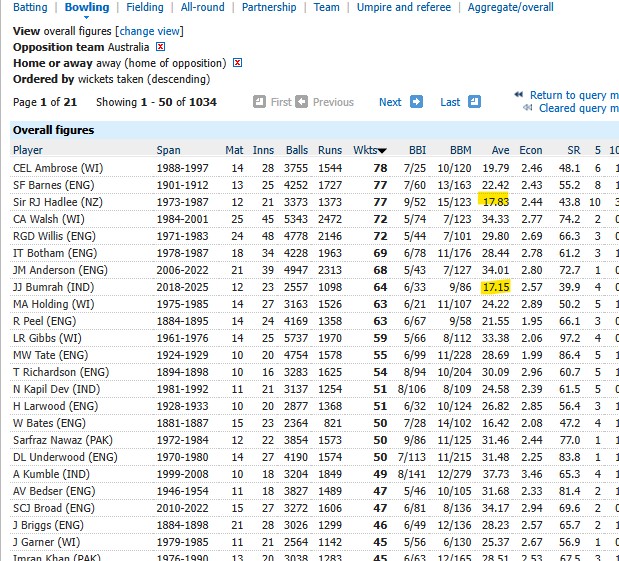Click the Last page icon
This screenshot has width=619, height=561.
point(474,102)
